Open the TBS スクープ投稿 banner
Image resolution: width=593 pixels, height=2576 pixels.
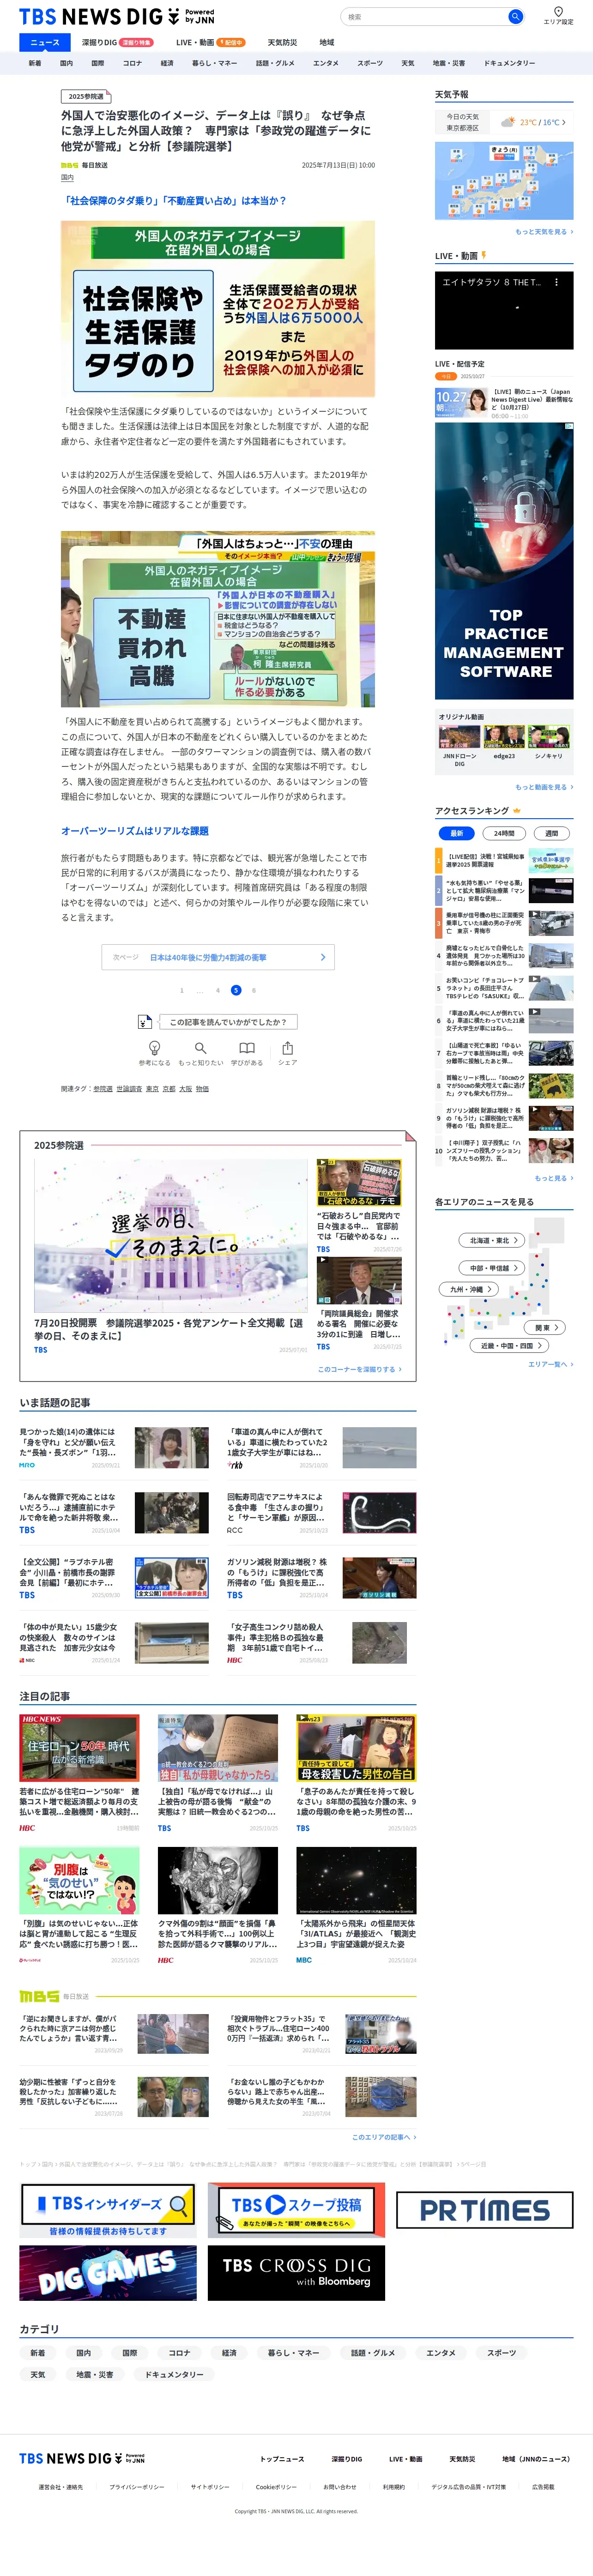pos(296,2210)
